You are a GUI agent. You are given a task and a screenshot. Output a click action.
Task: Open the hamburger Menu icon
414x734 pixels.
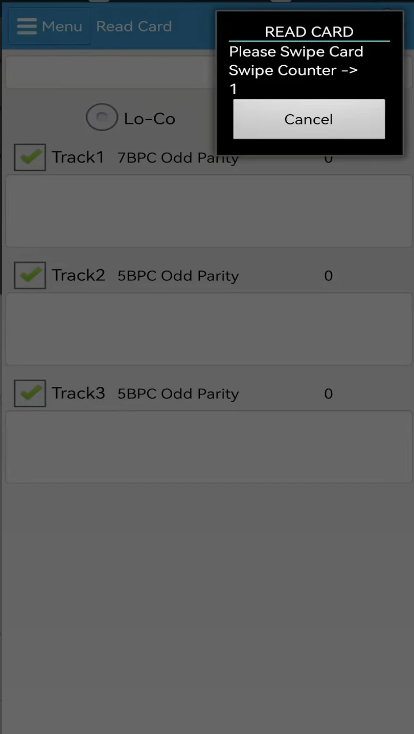pos(27,26)
